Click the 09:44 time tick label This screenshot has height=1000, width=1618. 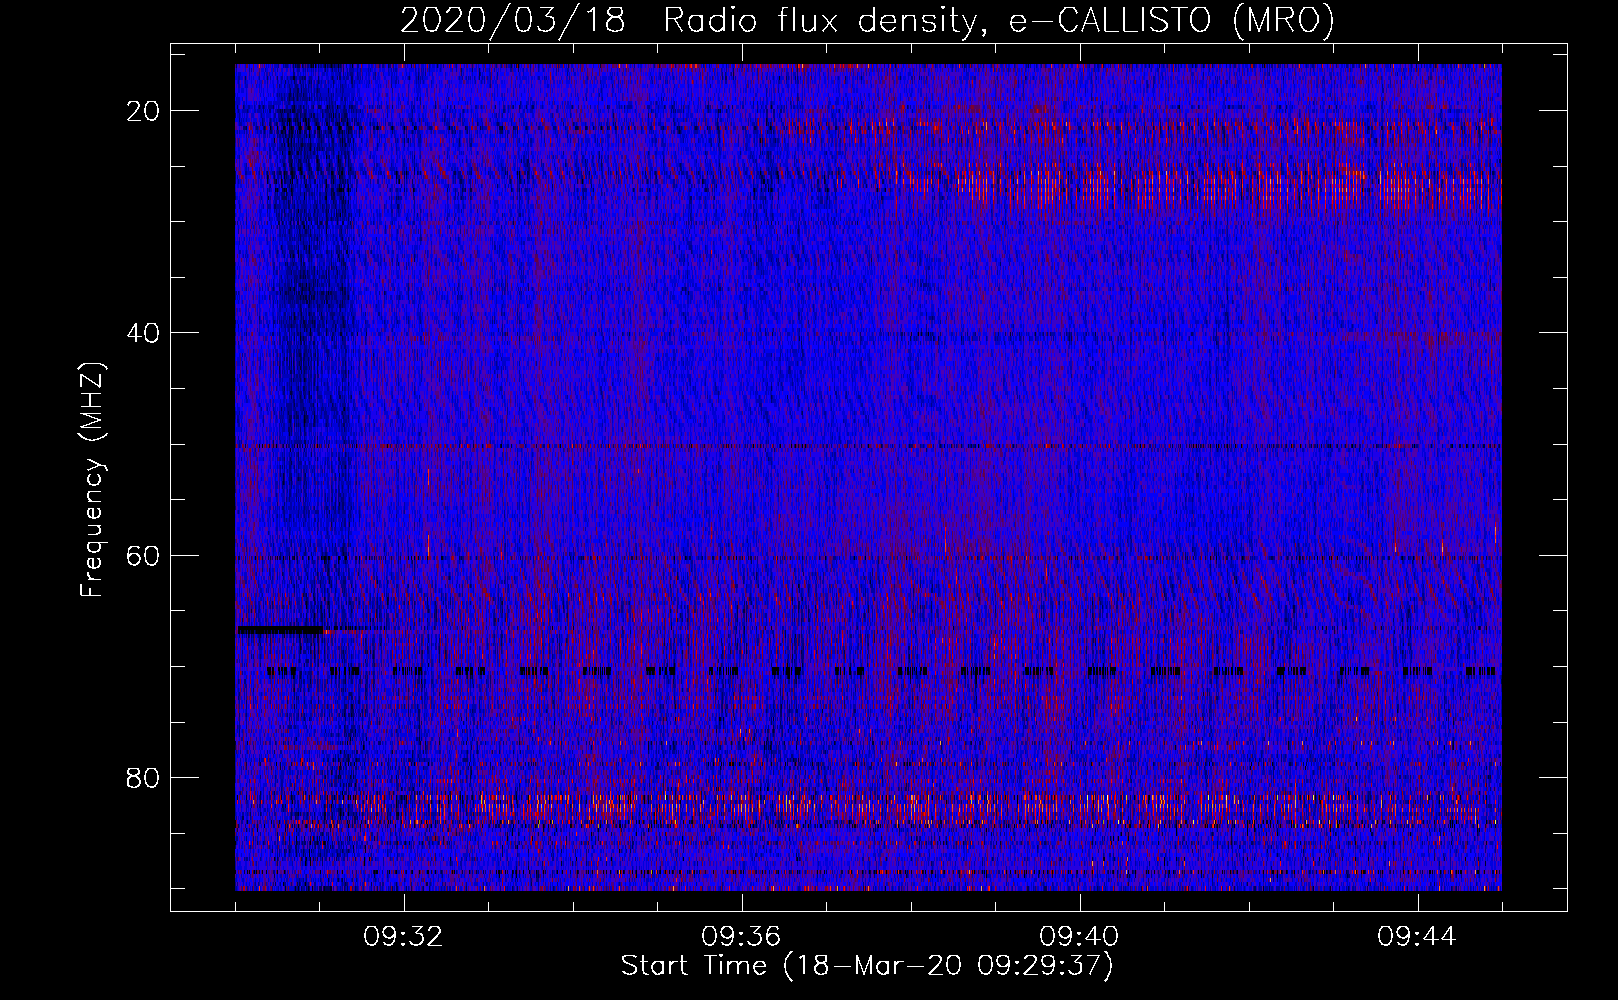click(1417, 937)
